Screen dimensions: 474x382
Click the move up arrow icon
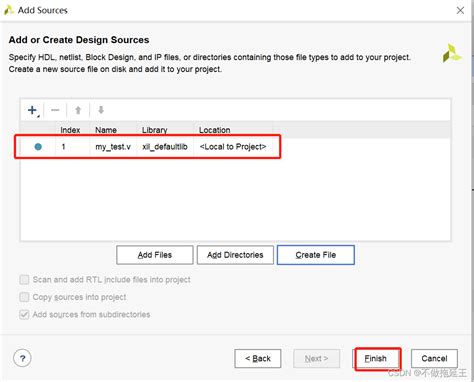coord(78,110)
